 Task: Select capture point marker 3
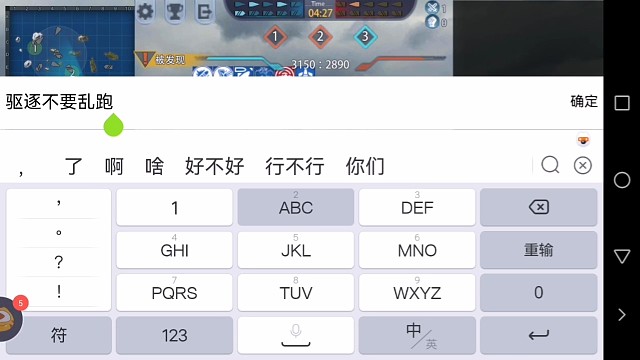click(365, 37)
